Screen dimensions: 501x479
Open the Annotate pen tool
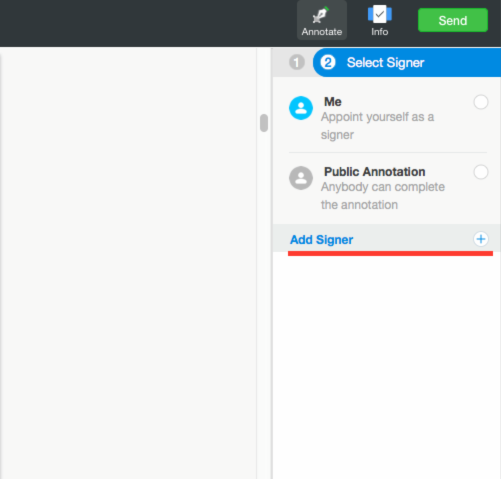coord(321,15)
